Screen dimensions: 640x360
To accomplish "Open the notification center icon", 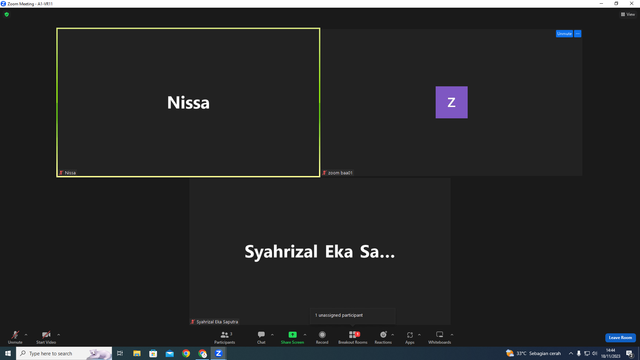I will pos(629,353).
